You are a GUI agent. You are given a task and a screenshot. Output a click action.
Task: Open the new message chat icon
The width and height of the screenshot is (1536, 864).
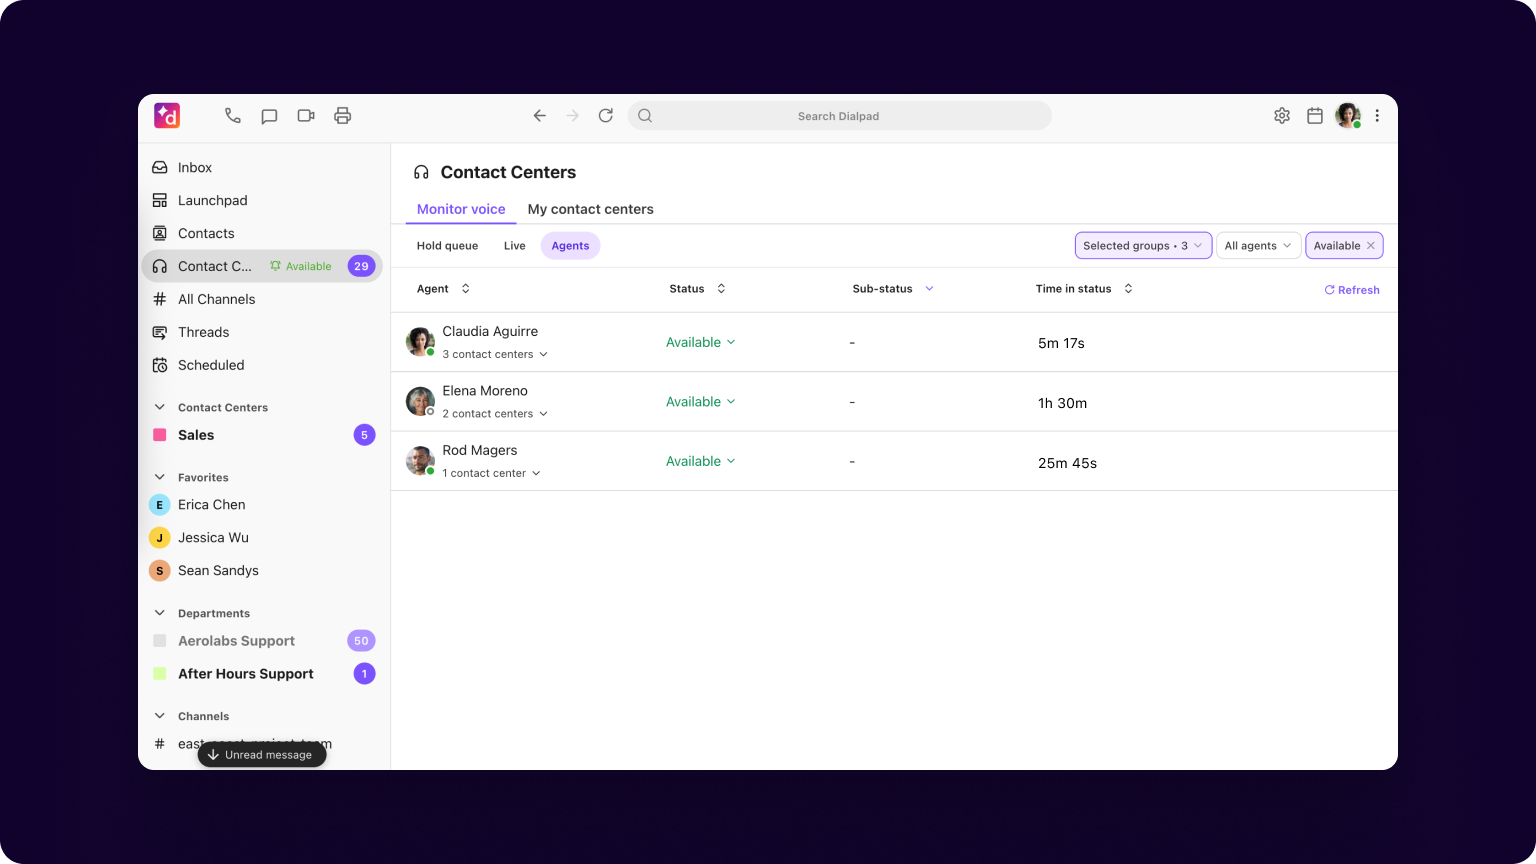[x=269, y=116]
